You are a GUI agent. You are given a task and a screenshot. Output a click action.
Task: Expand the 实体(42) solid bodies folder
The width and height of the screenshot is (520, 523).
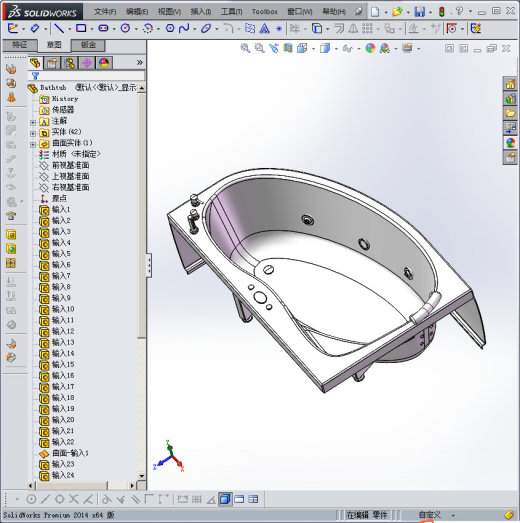(33, 133)
